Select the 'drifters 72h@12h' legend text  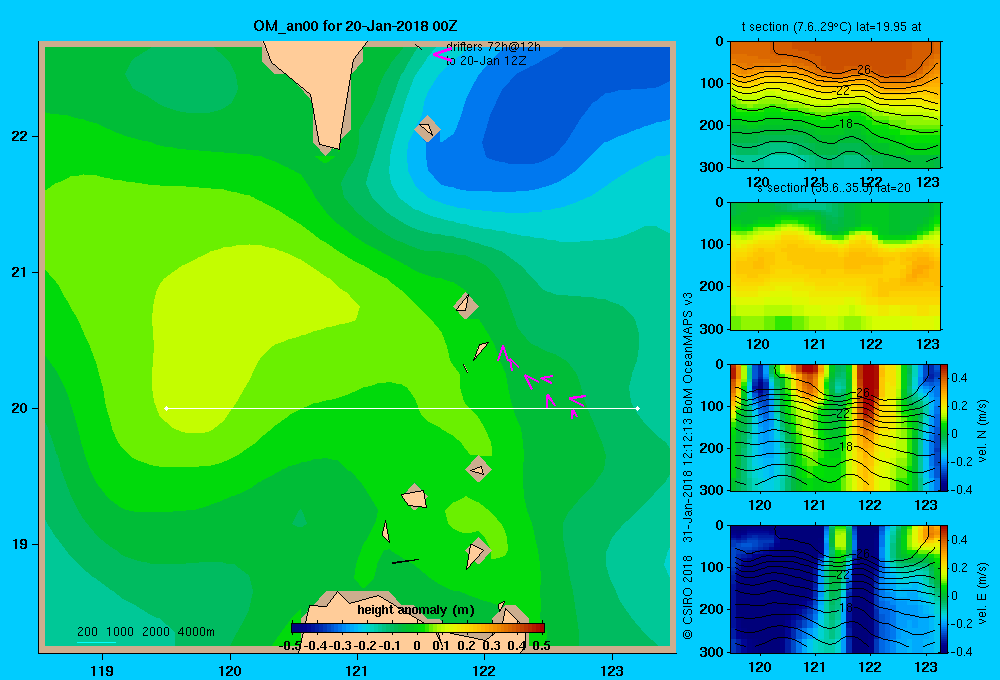coord(493,47)
